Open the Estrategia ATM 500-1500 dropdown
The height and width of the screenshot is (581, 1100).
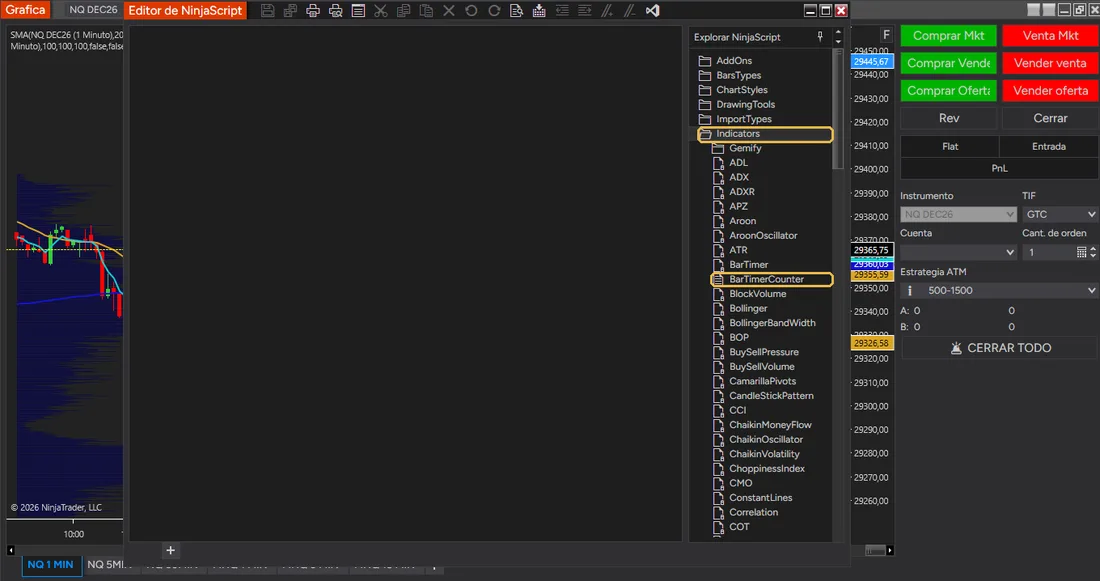1000,290
